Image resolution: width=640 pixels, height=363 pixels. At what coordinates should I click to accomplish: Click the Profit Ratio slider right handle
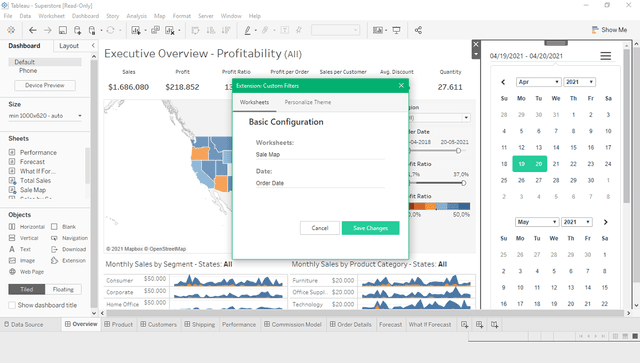[464, 183]
